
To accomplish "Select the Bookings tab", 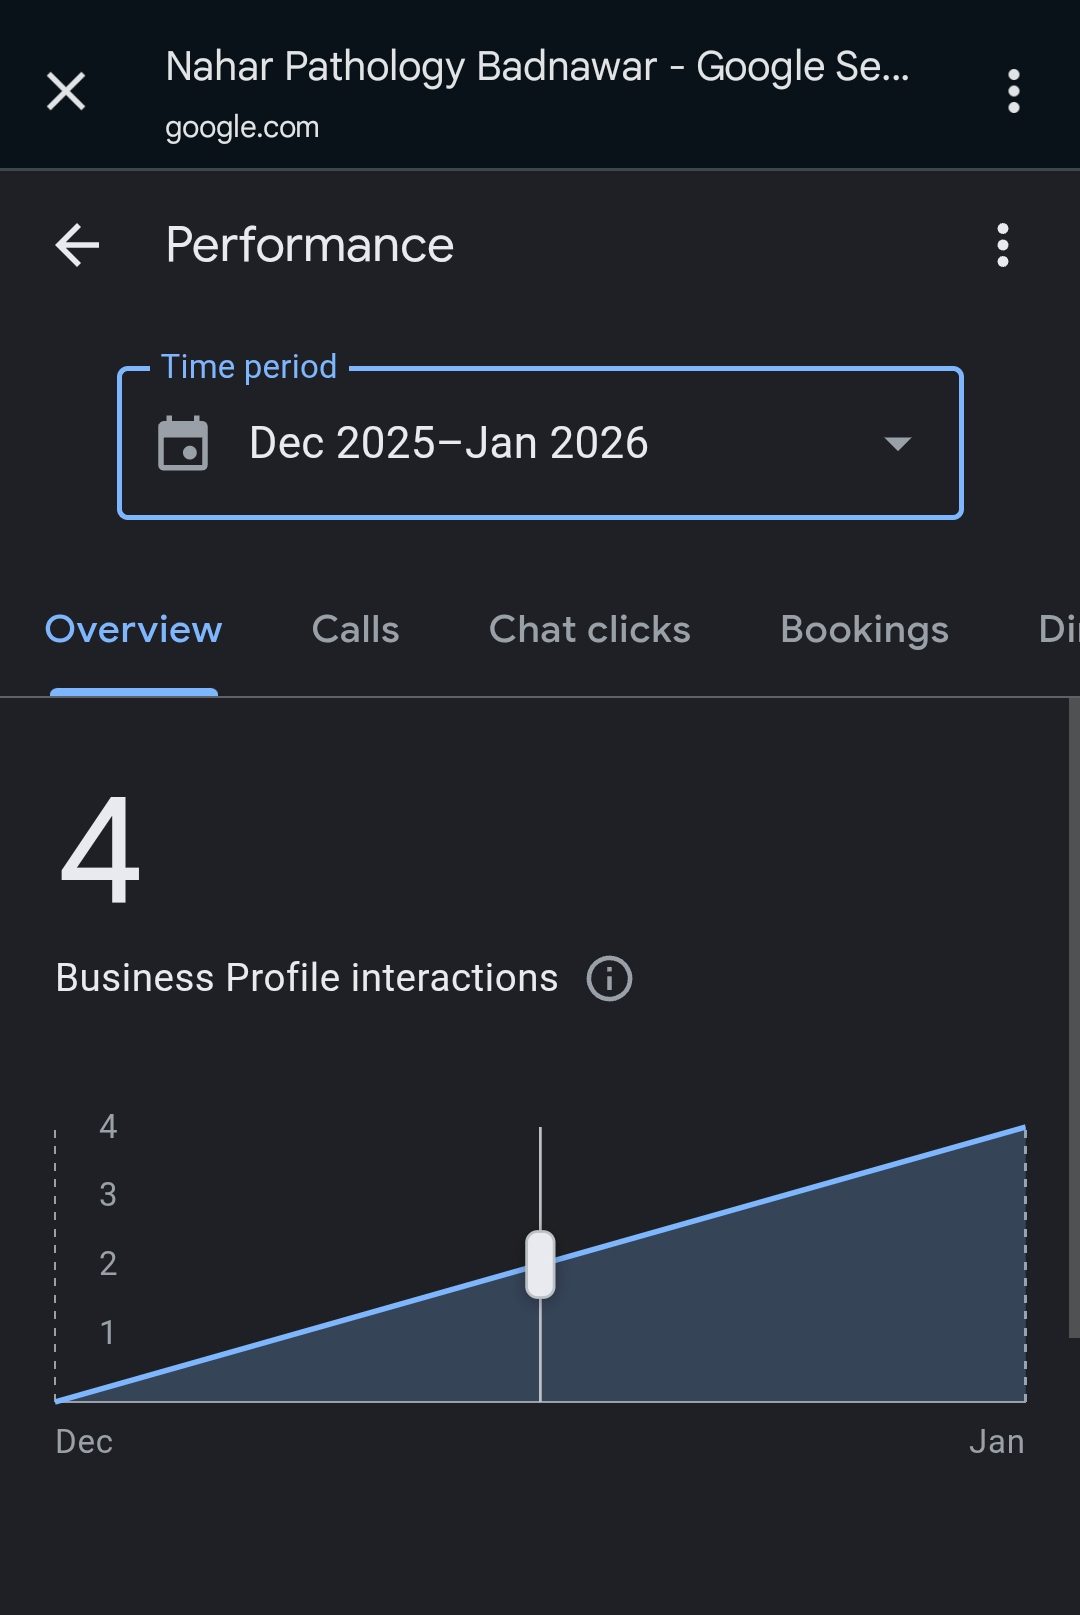I will point(864,630).
